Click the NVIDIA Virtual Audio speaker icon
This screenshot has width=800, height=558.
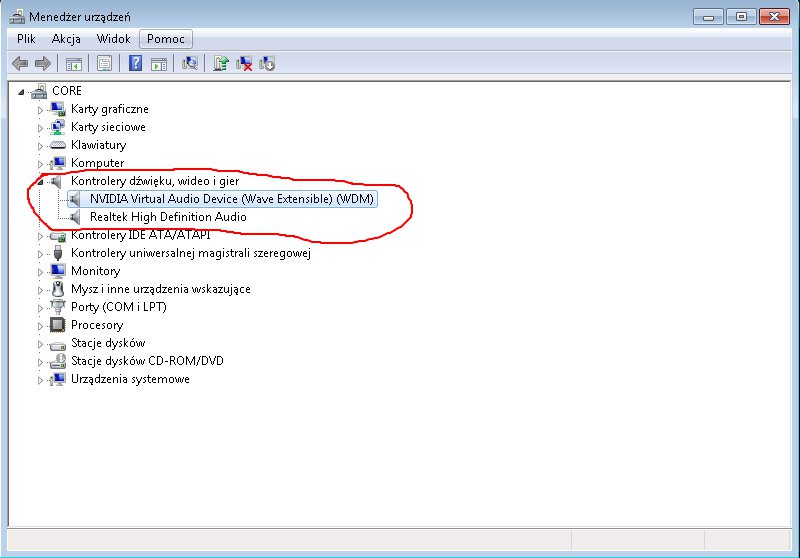76,199
